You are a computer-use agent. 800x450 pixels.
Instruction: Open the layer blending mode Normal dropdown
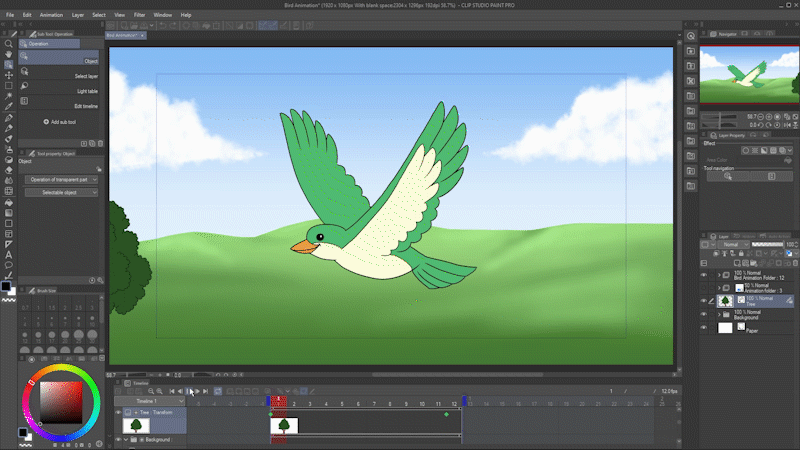pyautogui.click(x=731, y=245)
